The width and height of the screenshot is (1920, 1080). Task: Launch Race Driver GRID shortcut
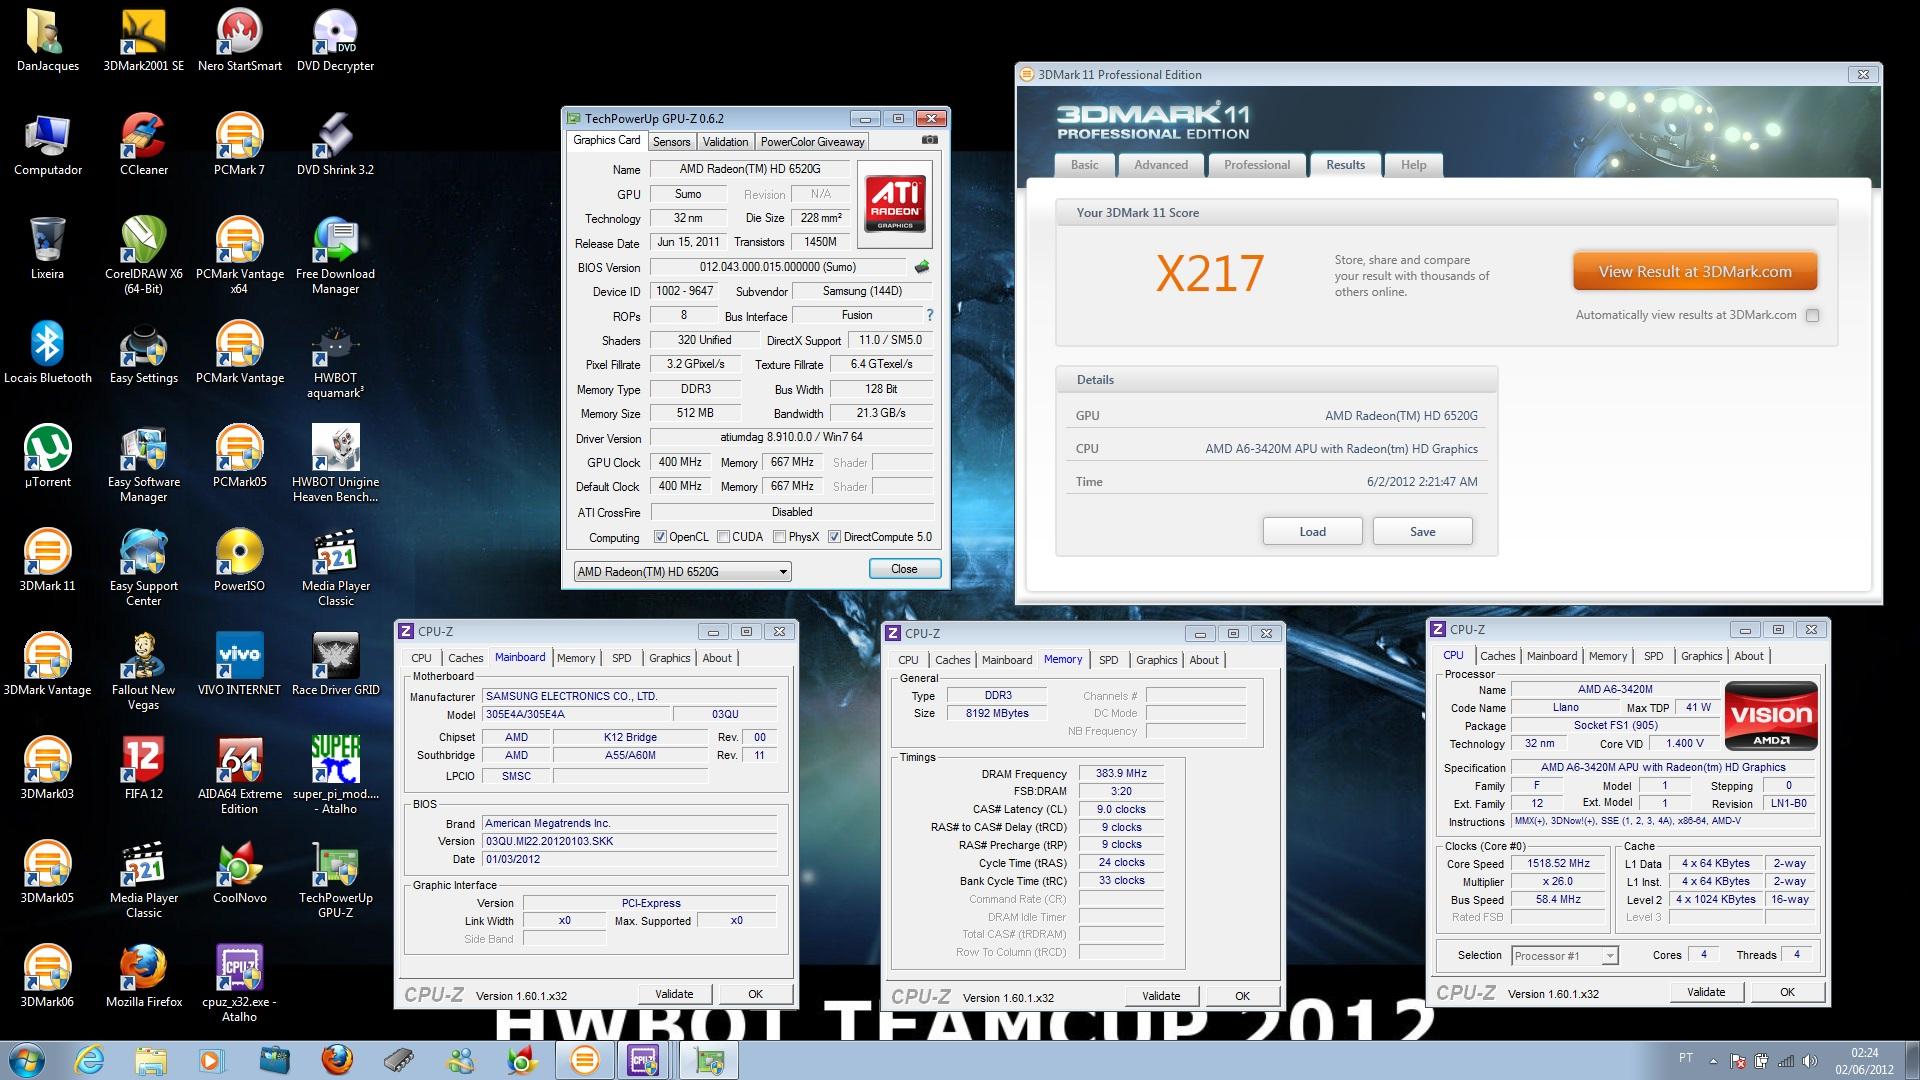pyautogui.click(x=335, y=664)
